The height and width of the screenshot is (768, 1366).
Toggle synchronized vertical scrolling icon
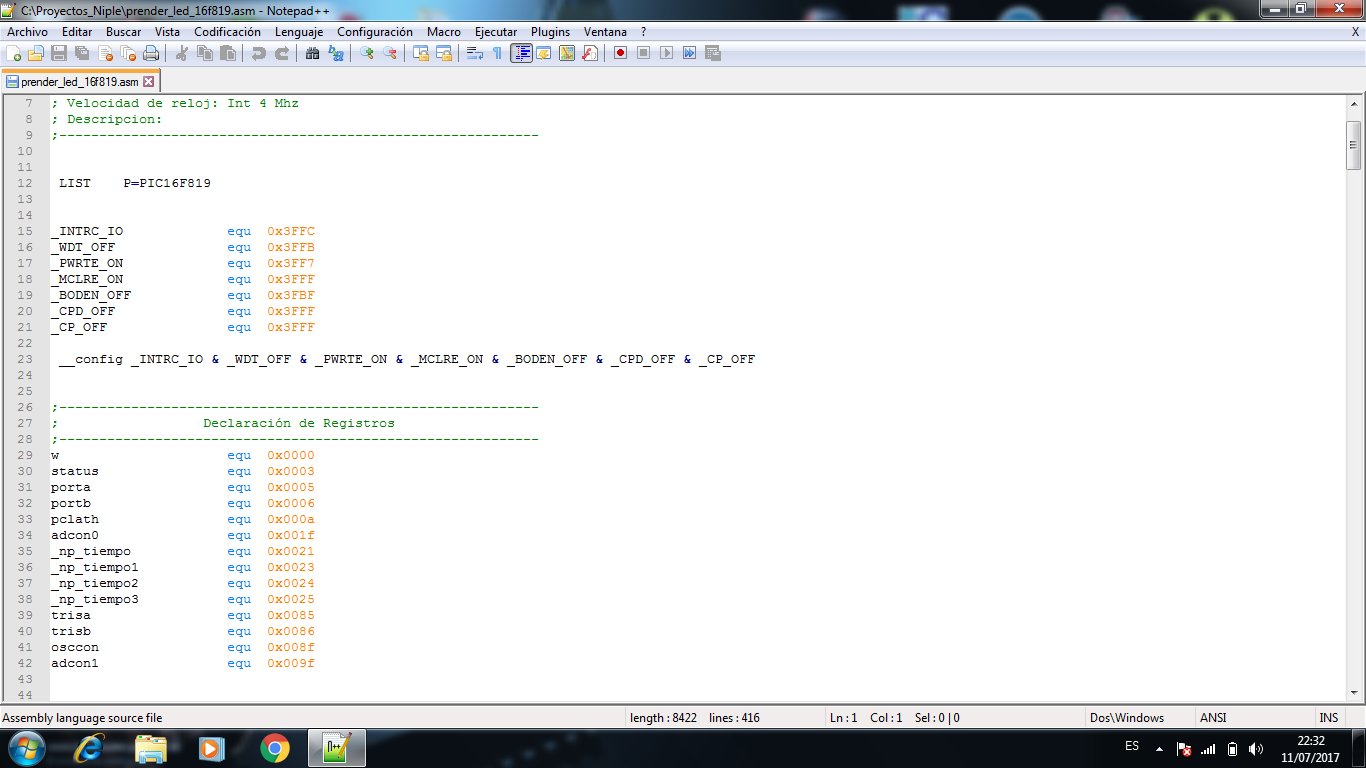[x=421, y=53]
